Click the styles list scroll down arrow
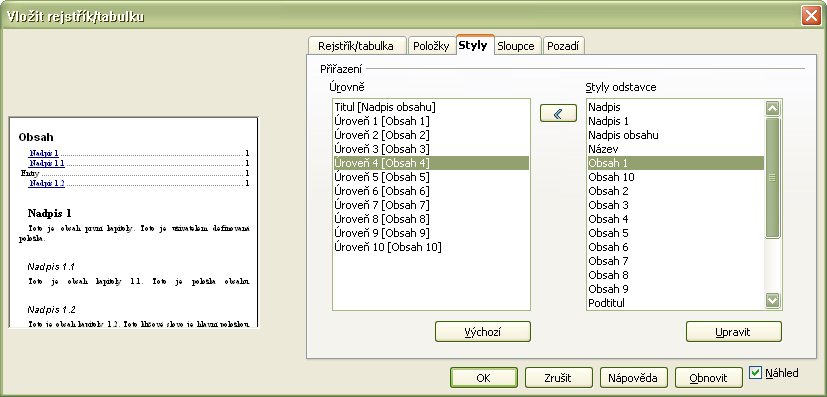This screenshot has height=397, width=827. point(772,301)
